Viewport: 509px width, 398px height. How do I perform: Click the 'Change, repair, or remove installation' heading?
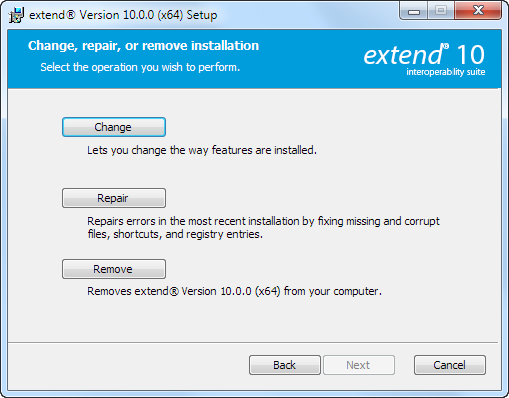point(143,46)
